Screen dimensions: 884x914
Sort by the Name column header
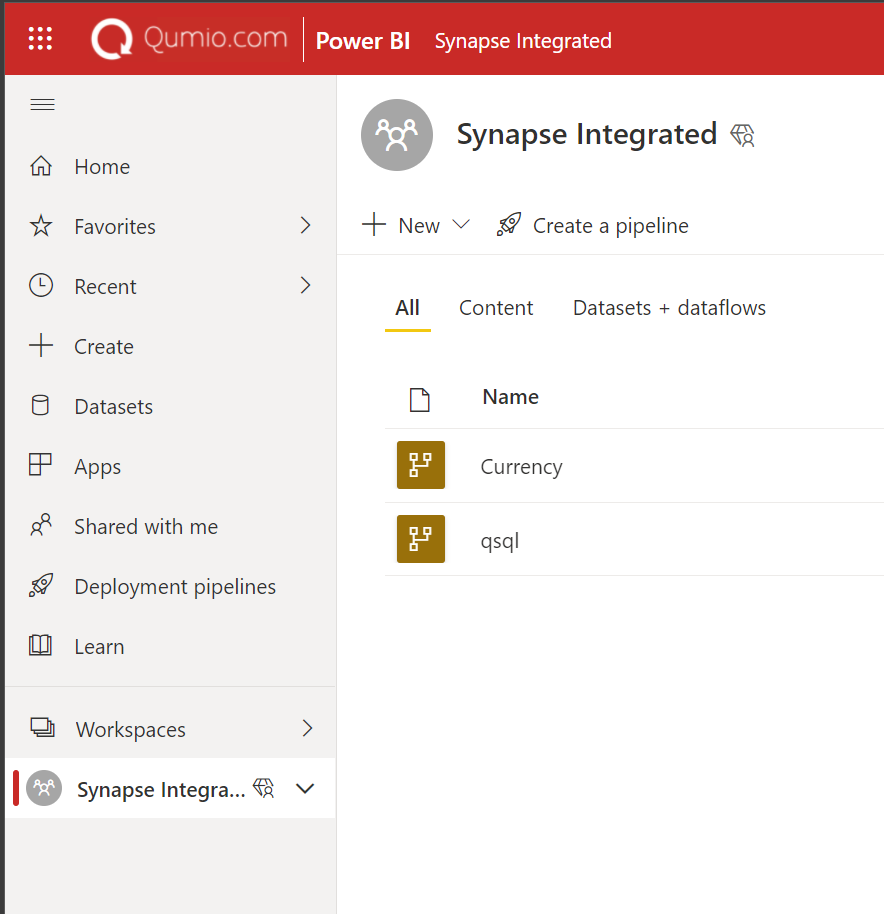[510, 397]
